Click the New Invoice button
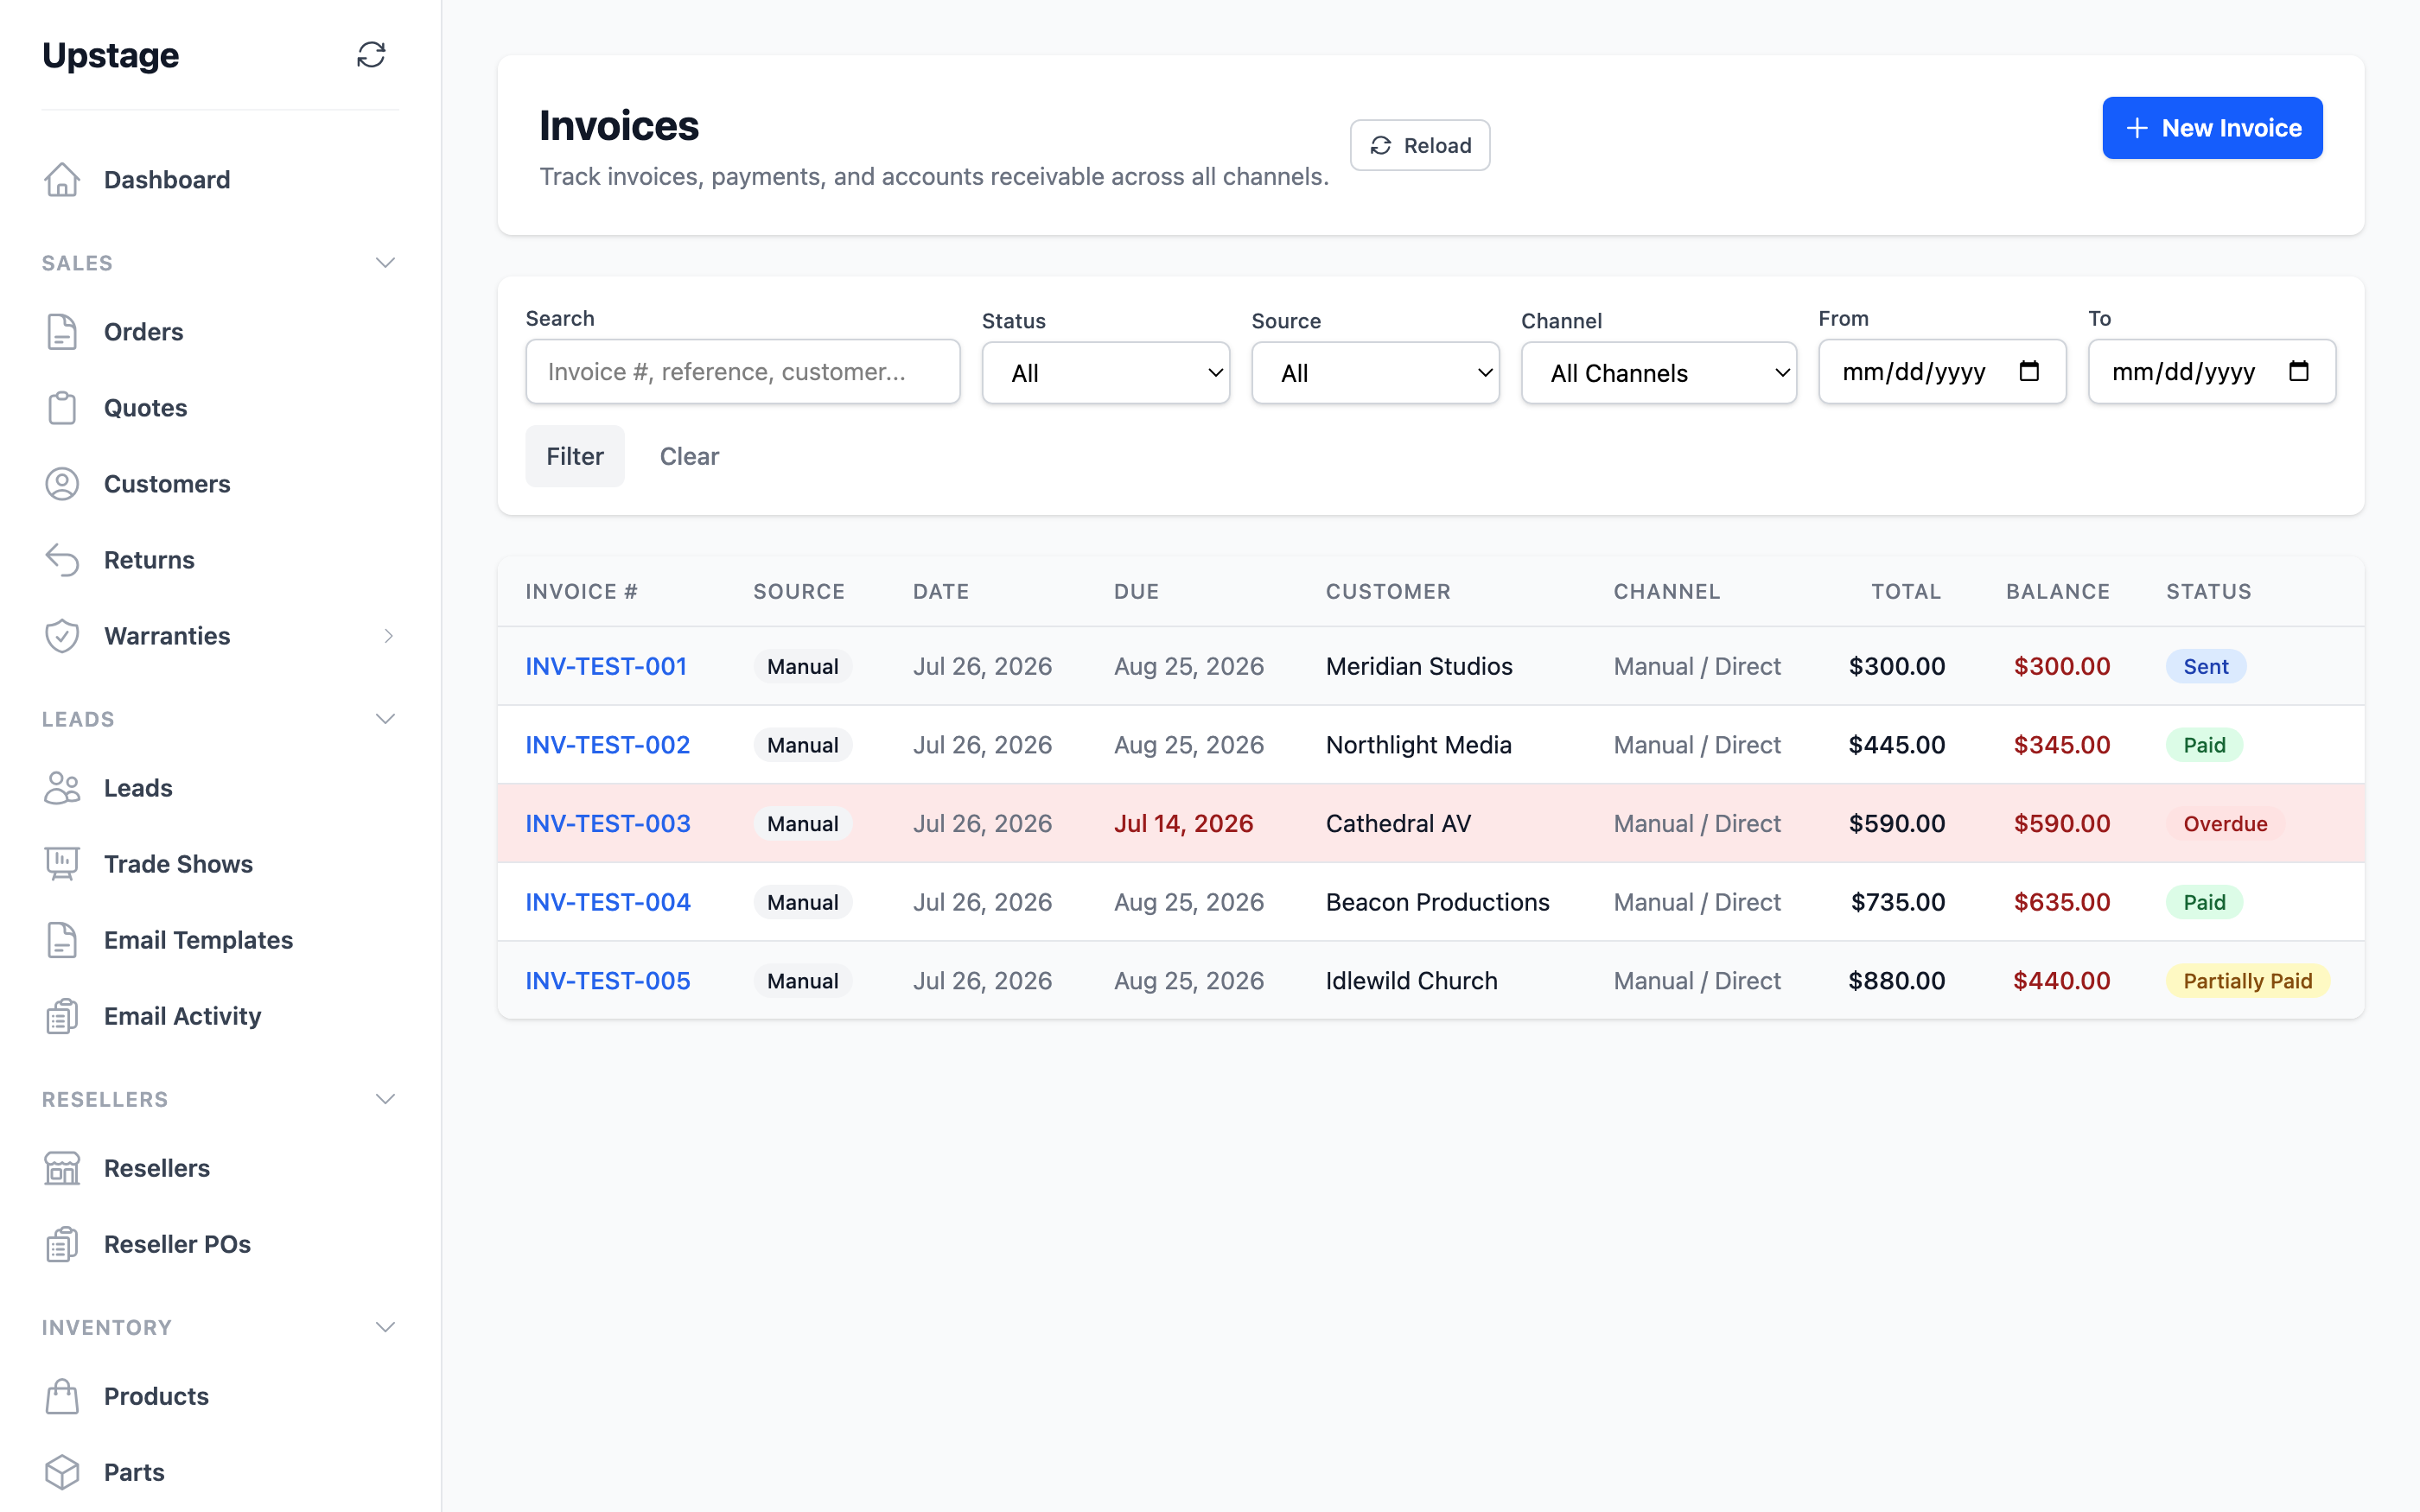Viewport: 2420px width, 1512px height. pos(2212,128)
